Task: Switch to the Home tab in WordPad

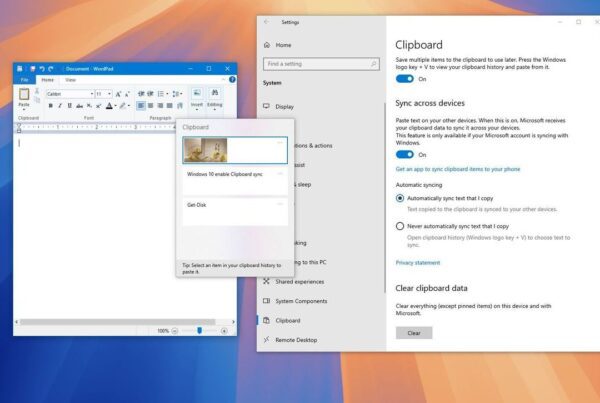Action: point(47,80)
